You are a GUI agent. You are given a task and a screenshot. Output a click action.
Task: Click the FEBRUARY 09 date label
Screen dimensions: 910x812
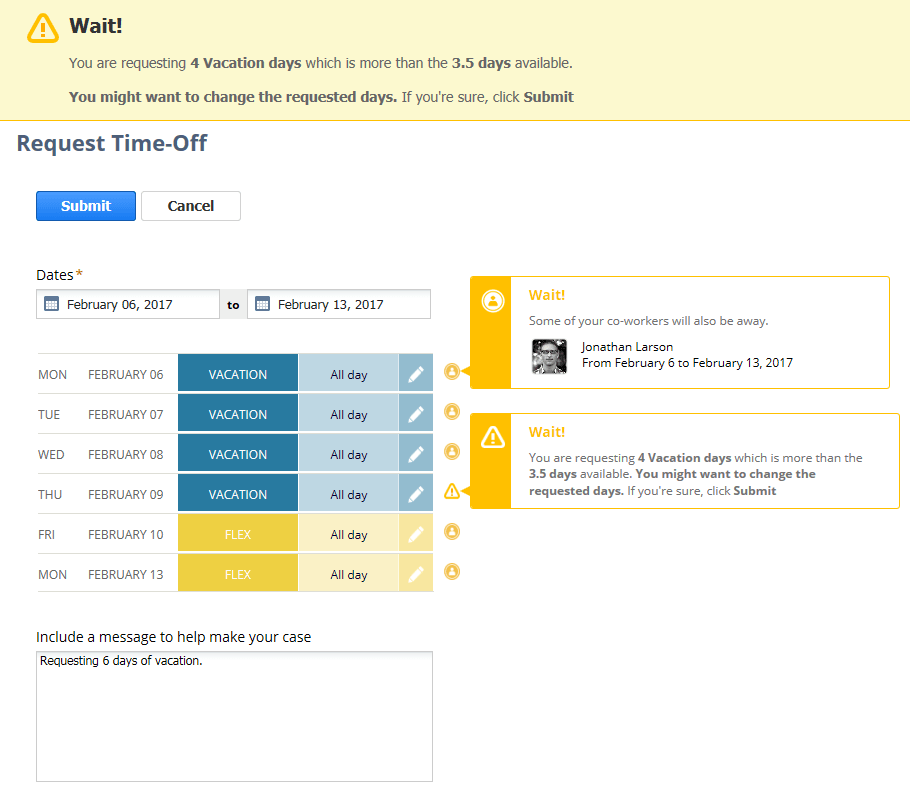click(125, 495)
